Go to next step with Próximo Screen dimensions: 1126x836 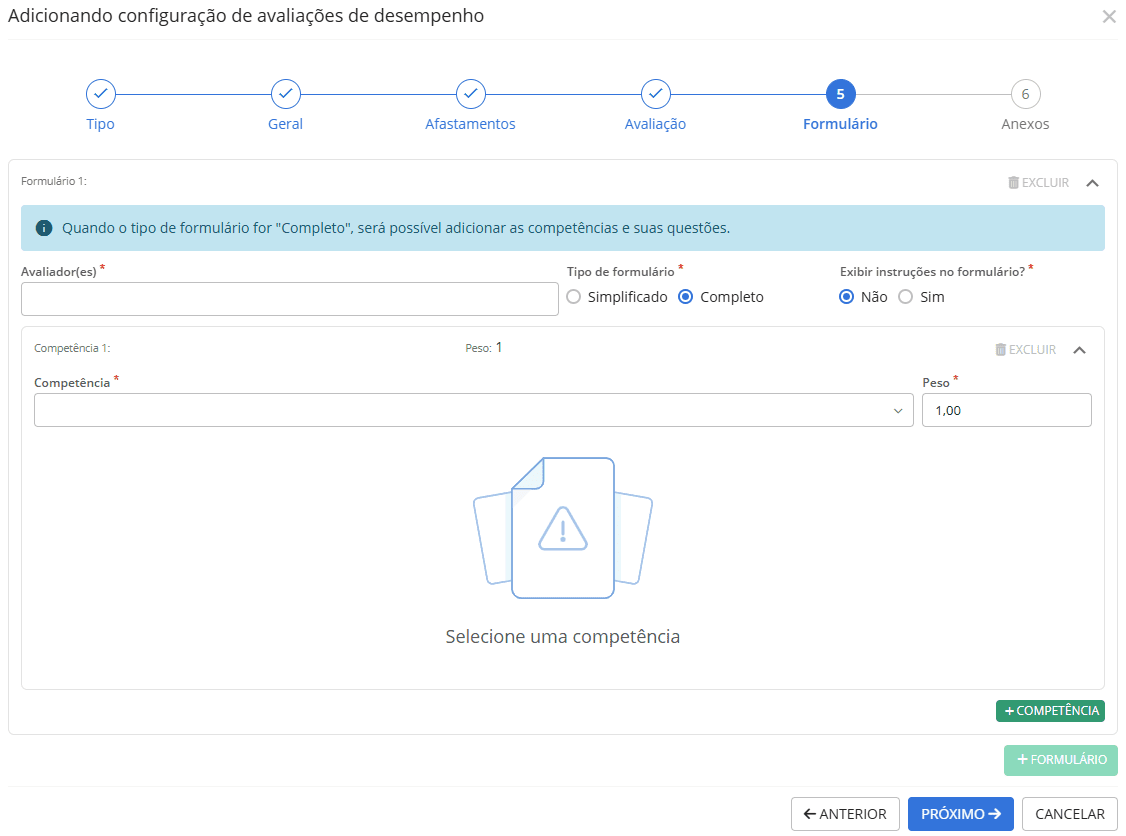[x=960, y=814]
